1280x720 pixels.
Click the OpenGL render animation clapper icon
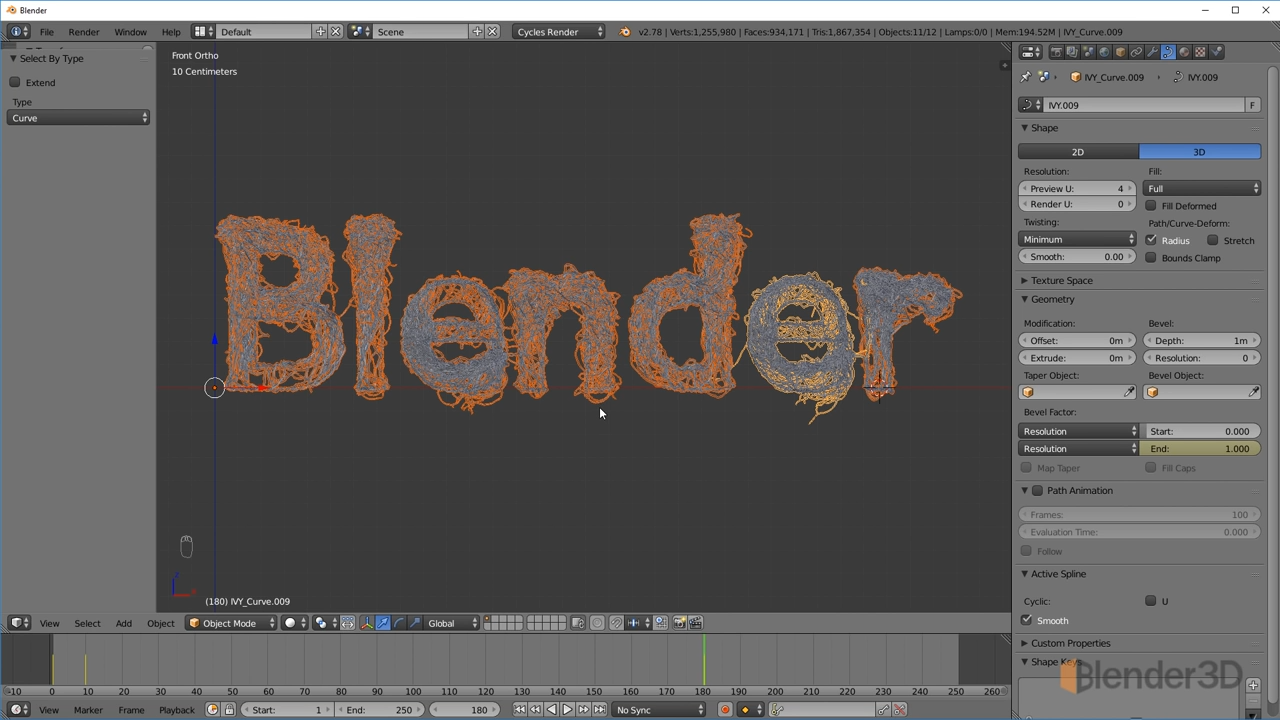697,623
